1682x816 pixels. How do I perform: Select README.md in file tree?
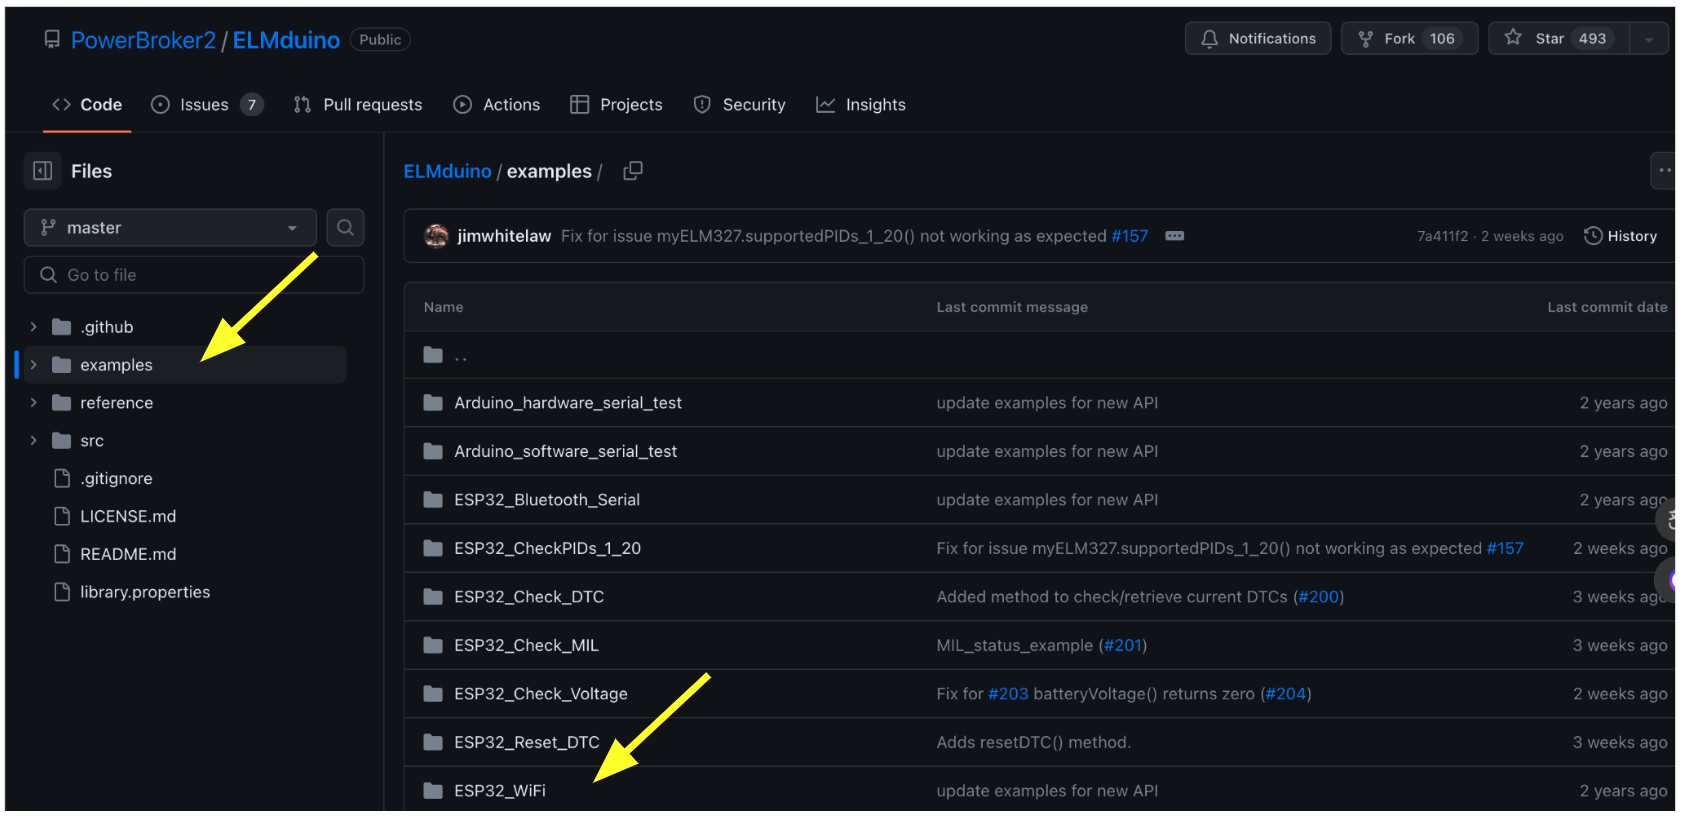[128, 555]
